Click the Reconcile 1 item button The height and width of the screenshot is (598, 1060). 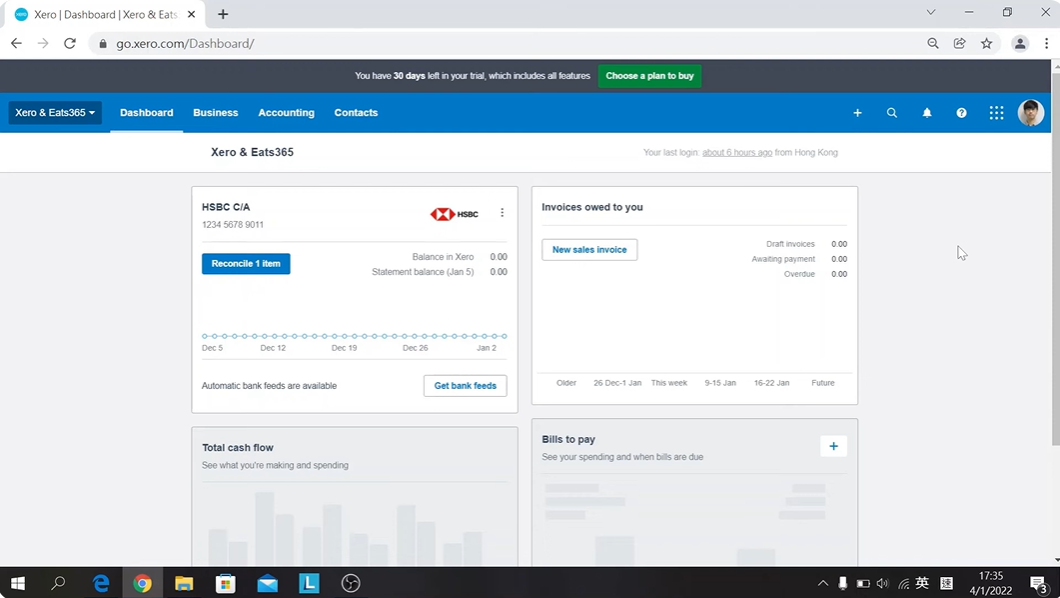[x=246, y=264]
